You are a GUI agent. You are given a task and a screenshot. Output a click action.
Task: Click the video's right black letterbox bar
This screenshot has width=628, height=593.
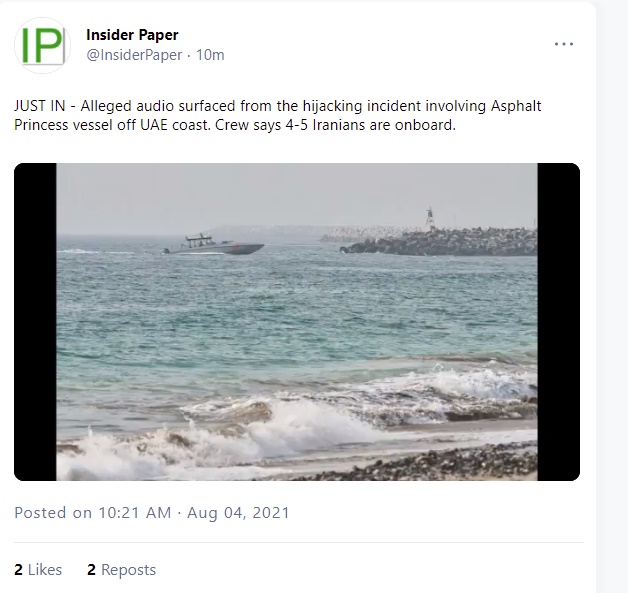coord(559,322)
